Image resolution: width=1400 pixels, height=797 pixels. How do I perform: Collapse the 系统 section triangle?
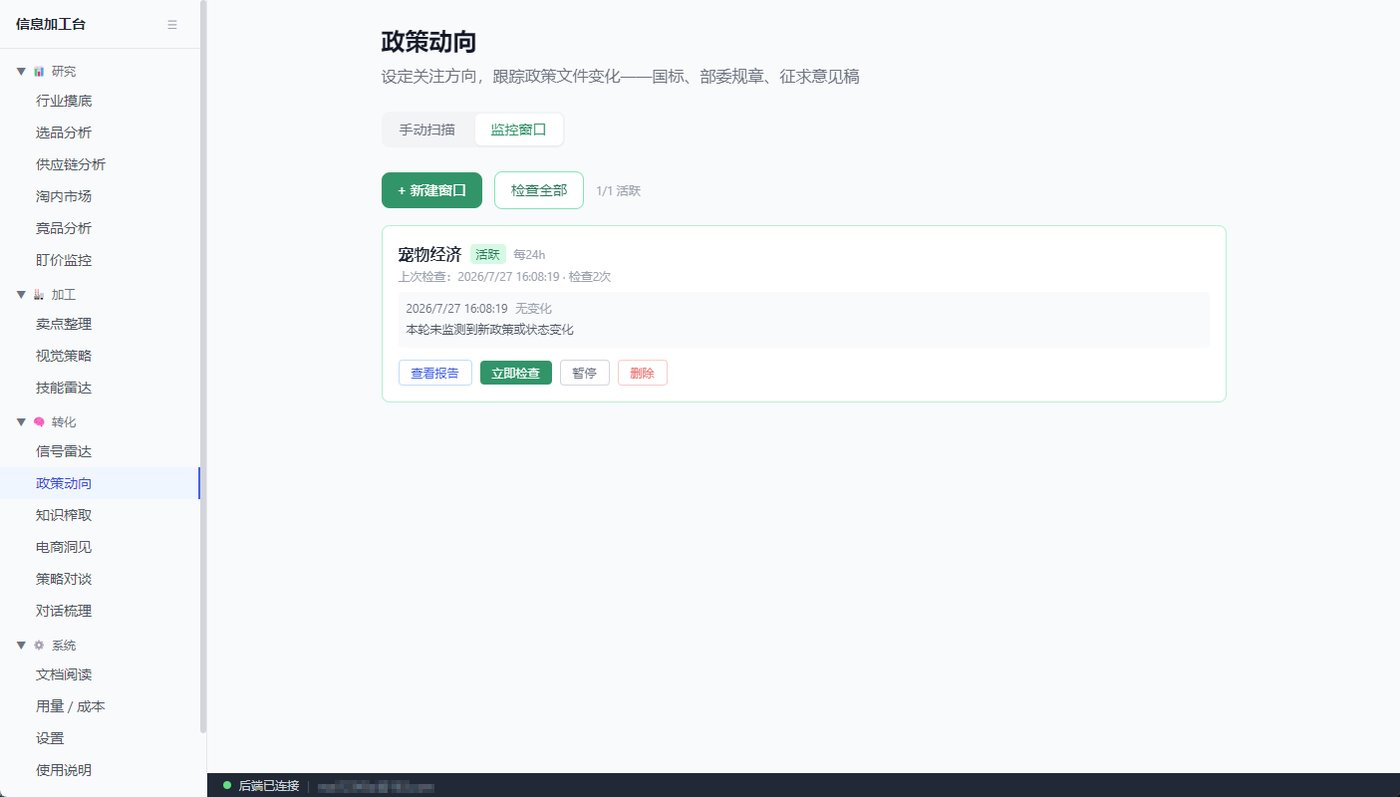21,645
